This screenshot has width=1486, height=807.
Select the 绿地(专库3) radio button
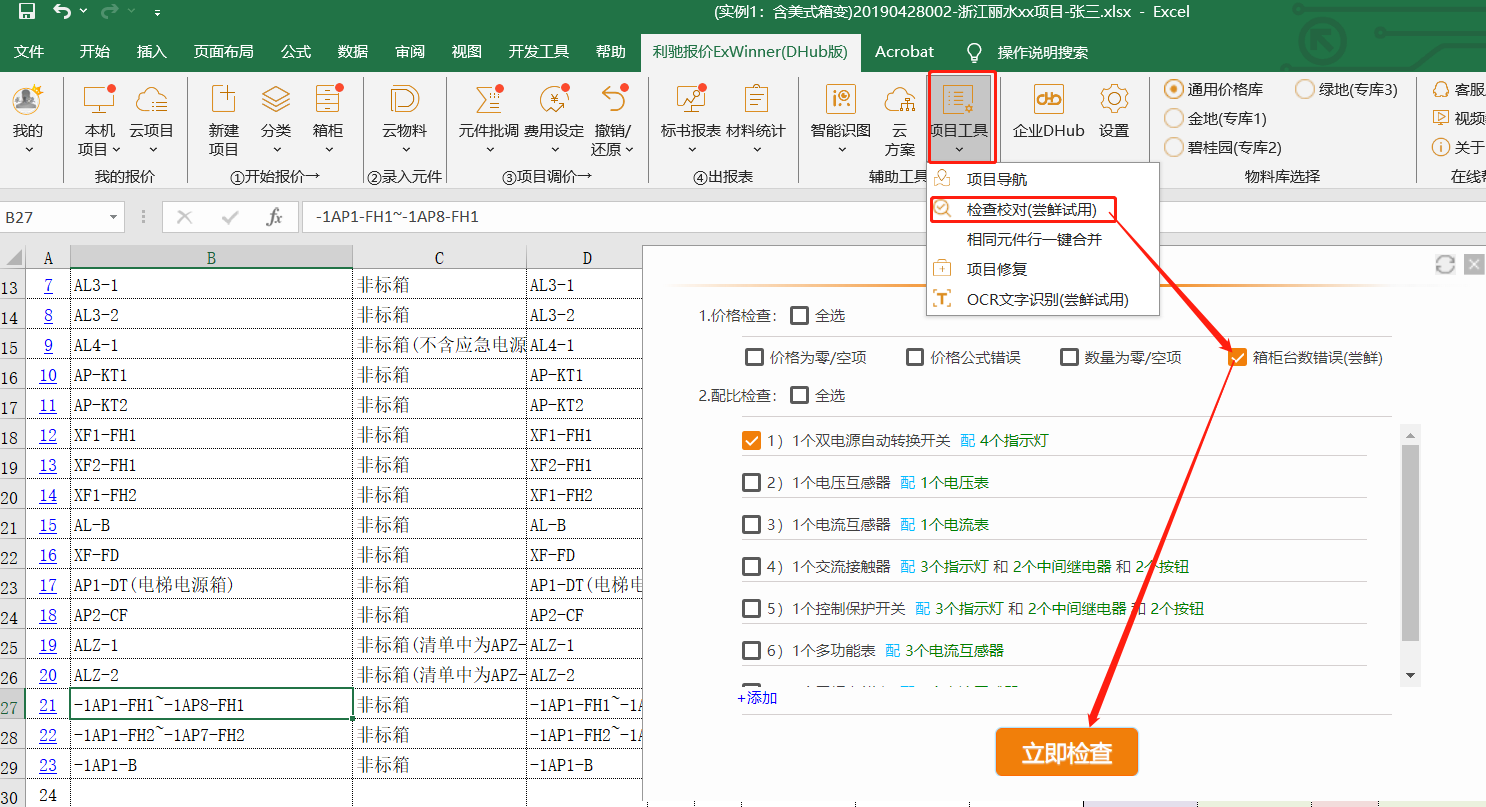(1305, 89)
